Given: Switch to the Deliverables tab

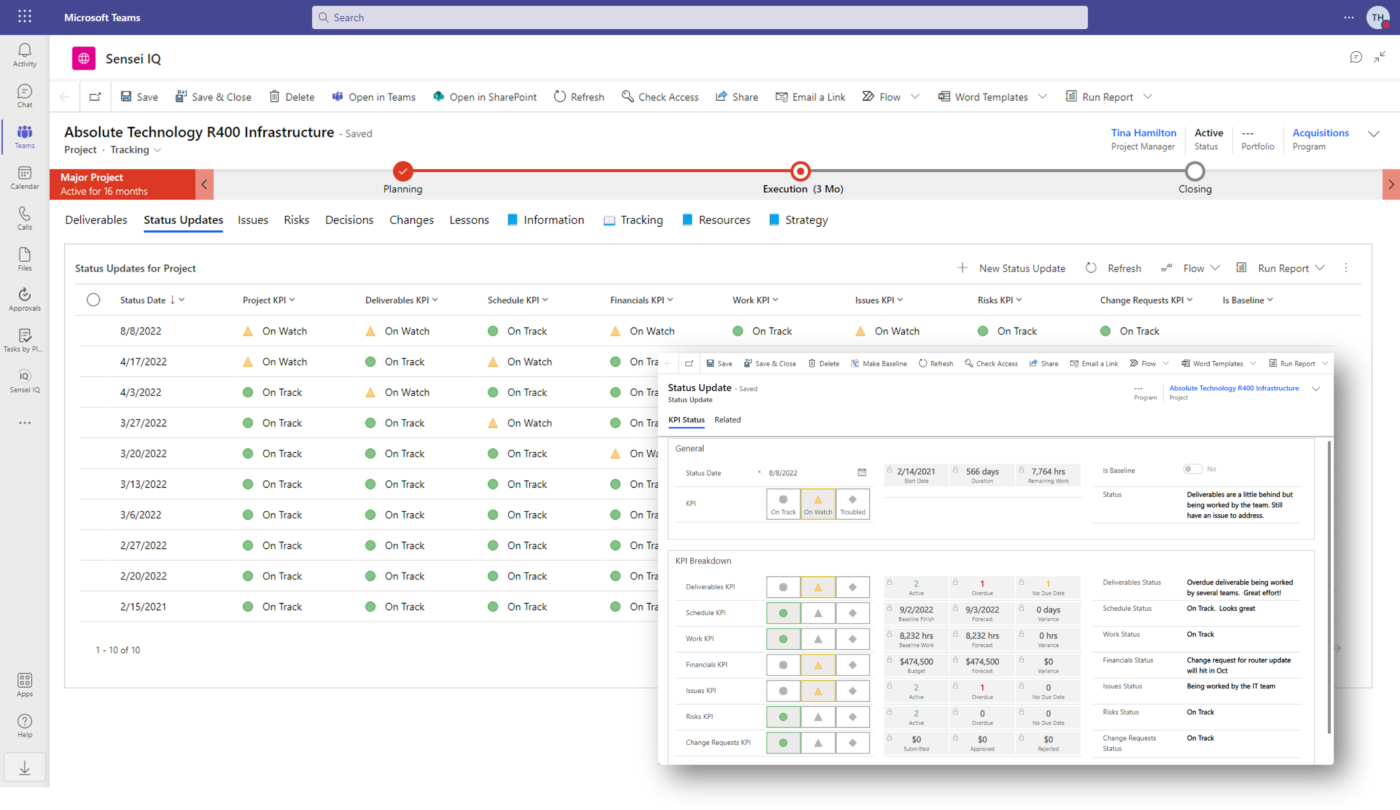Looking at the screenshot, I should [x=96, y=220].
